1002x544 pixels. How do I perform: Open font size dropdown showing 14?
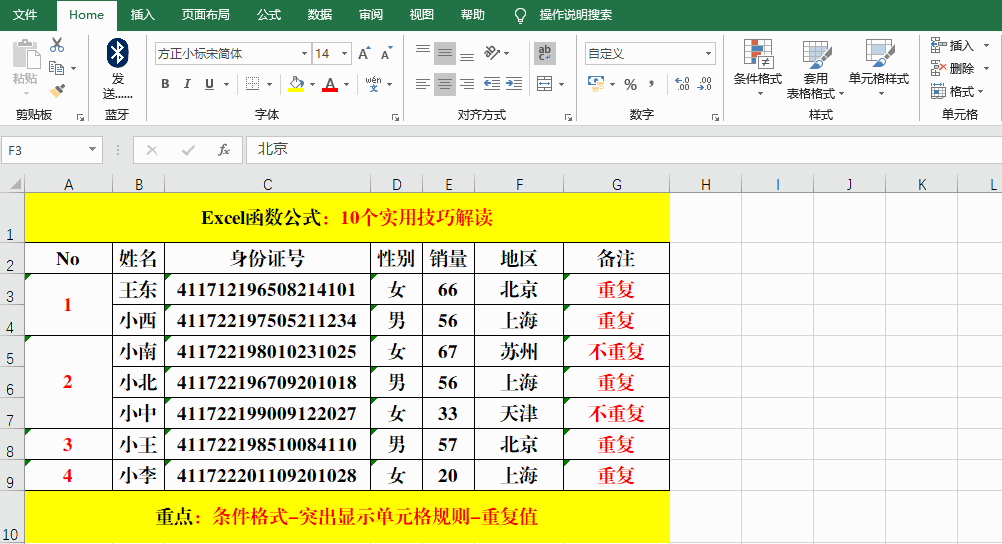coord(344,54)
